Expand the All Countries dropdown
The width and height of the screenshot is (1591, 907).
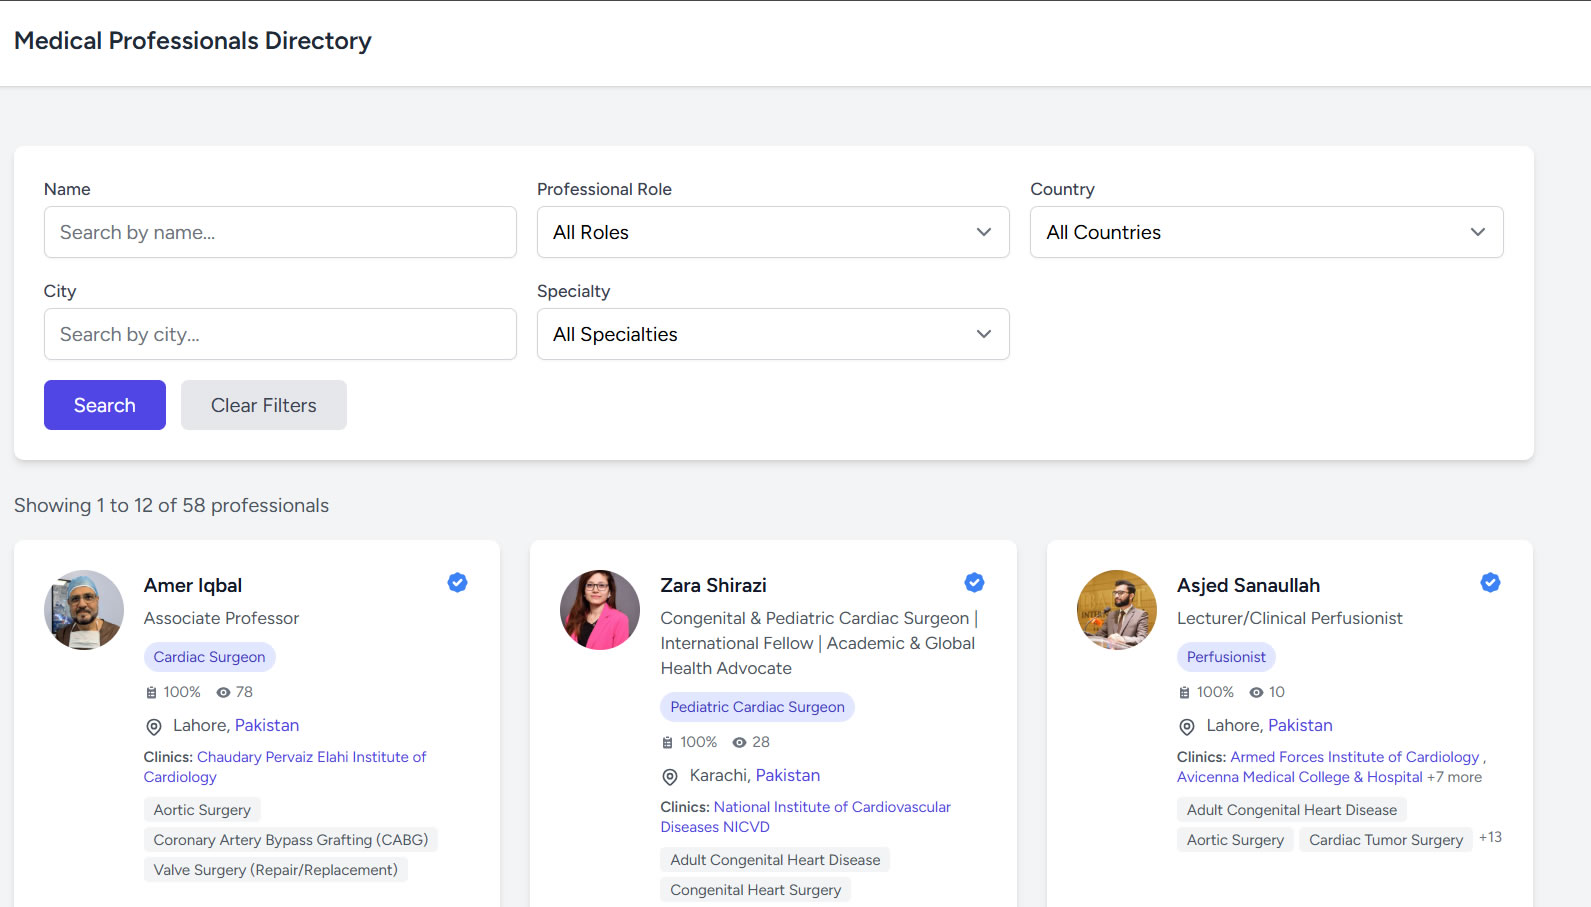[x=1266, y=232]
